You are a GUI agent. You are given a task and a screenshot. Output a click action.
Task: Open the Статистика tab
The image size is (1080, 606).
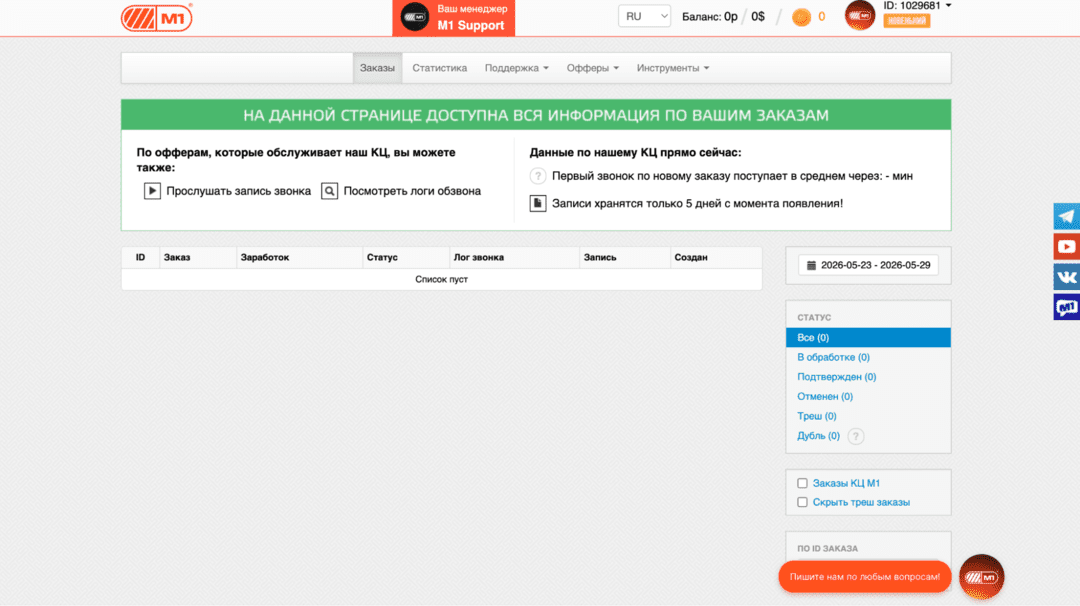pyautogui.click(x=439, y=68)
